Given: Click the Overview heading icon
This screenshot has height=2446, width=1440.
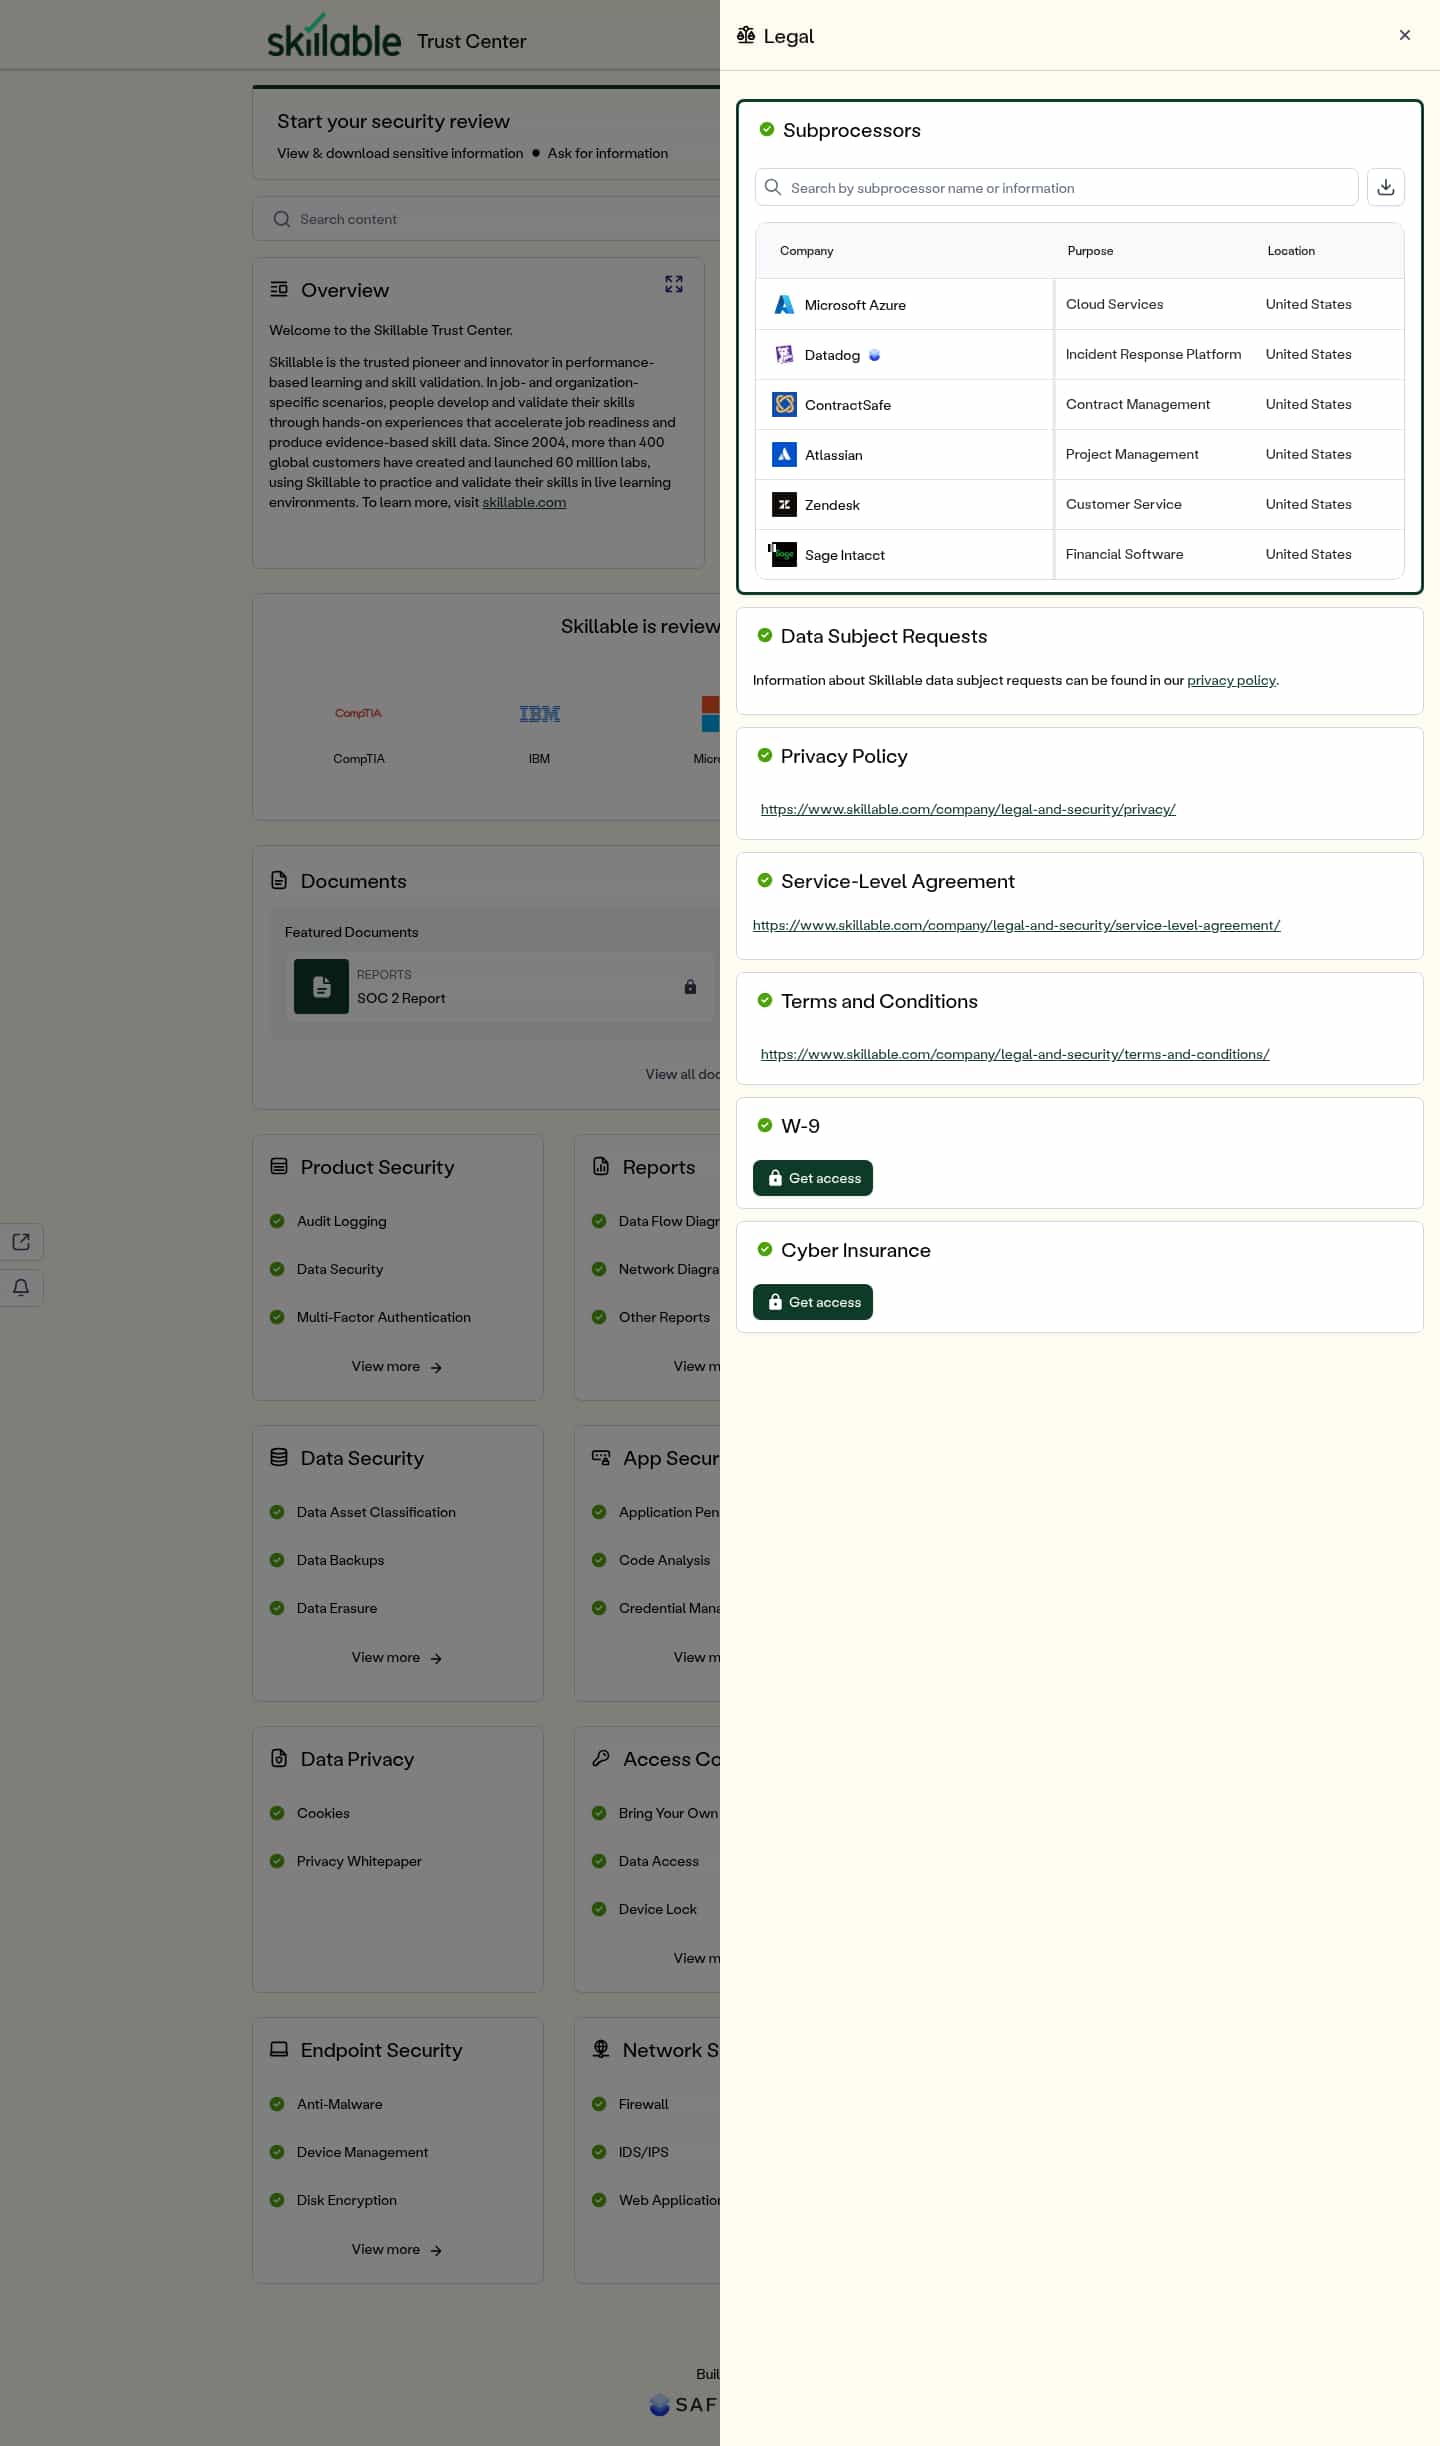Looking at the screenshot, I should tap(279, 289).
